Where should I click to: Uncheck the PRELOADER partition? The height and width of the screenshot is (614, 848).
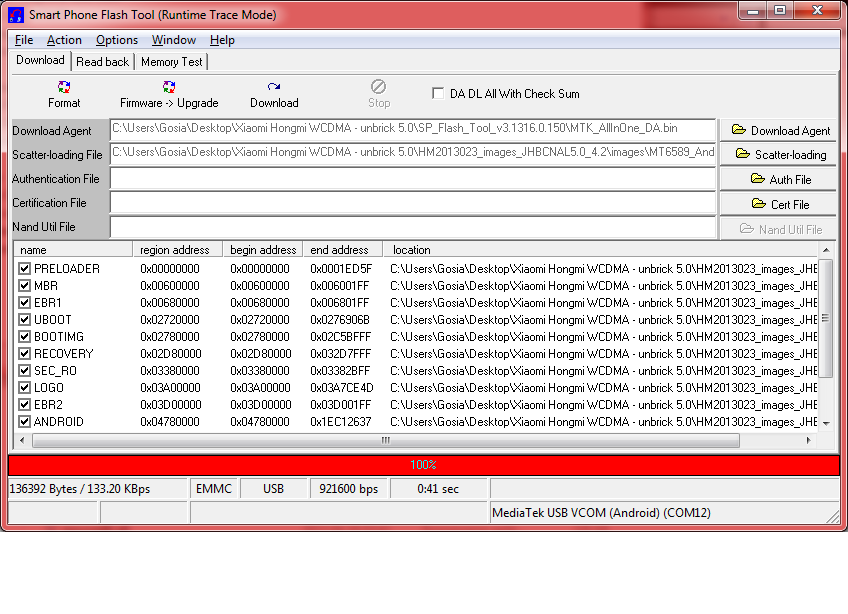[x=25, y=269]
